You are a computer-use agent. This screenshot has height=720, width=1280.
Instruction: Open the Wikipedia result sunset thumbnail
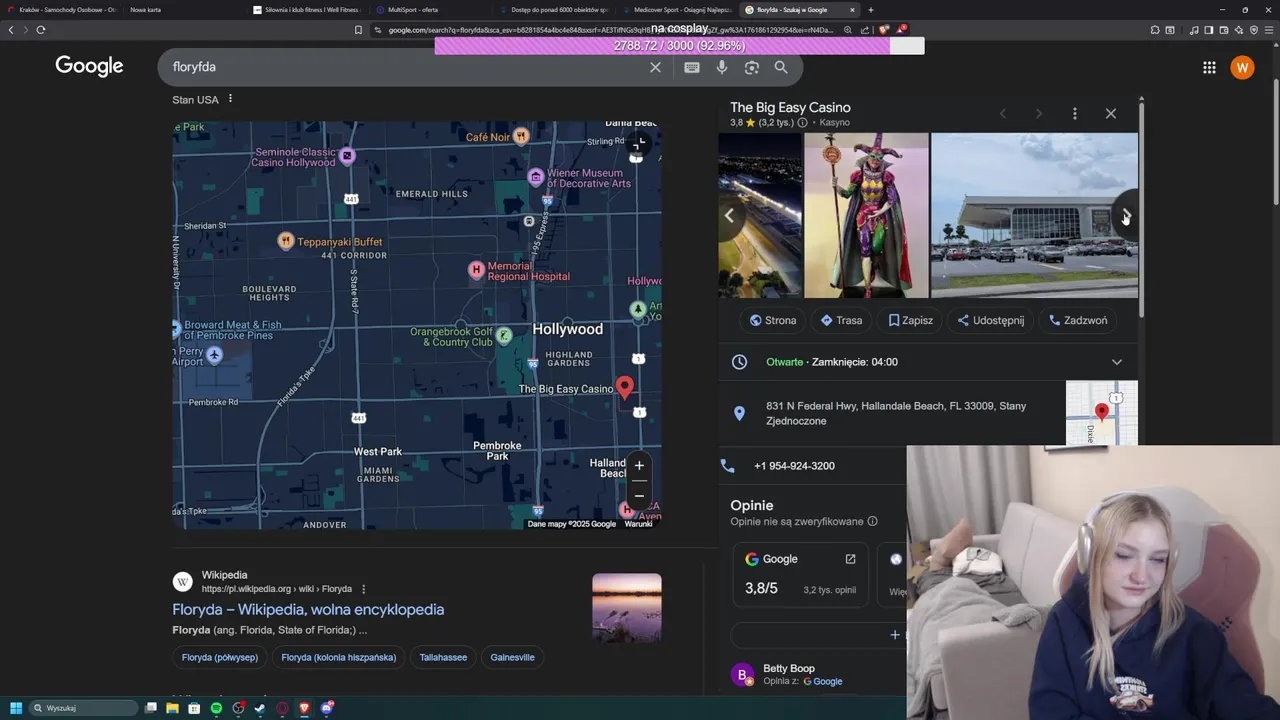pyautogui.click(x=626, y=607)
